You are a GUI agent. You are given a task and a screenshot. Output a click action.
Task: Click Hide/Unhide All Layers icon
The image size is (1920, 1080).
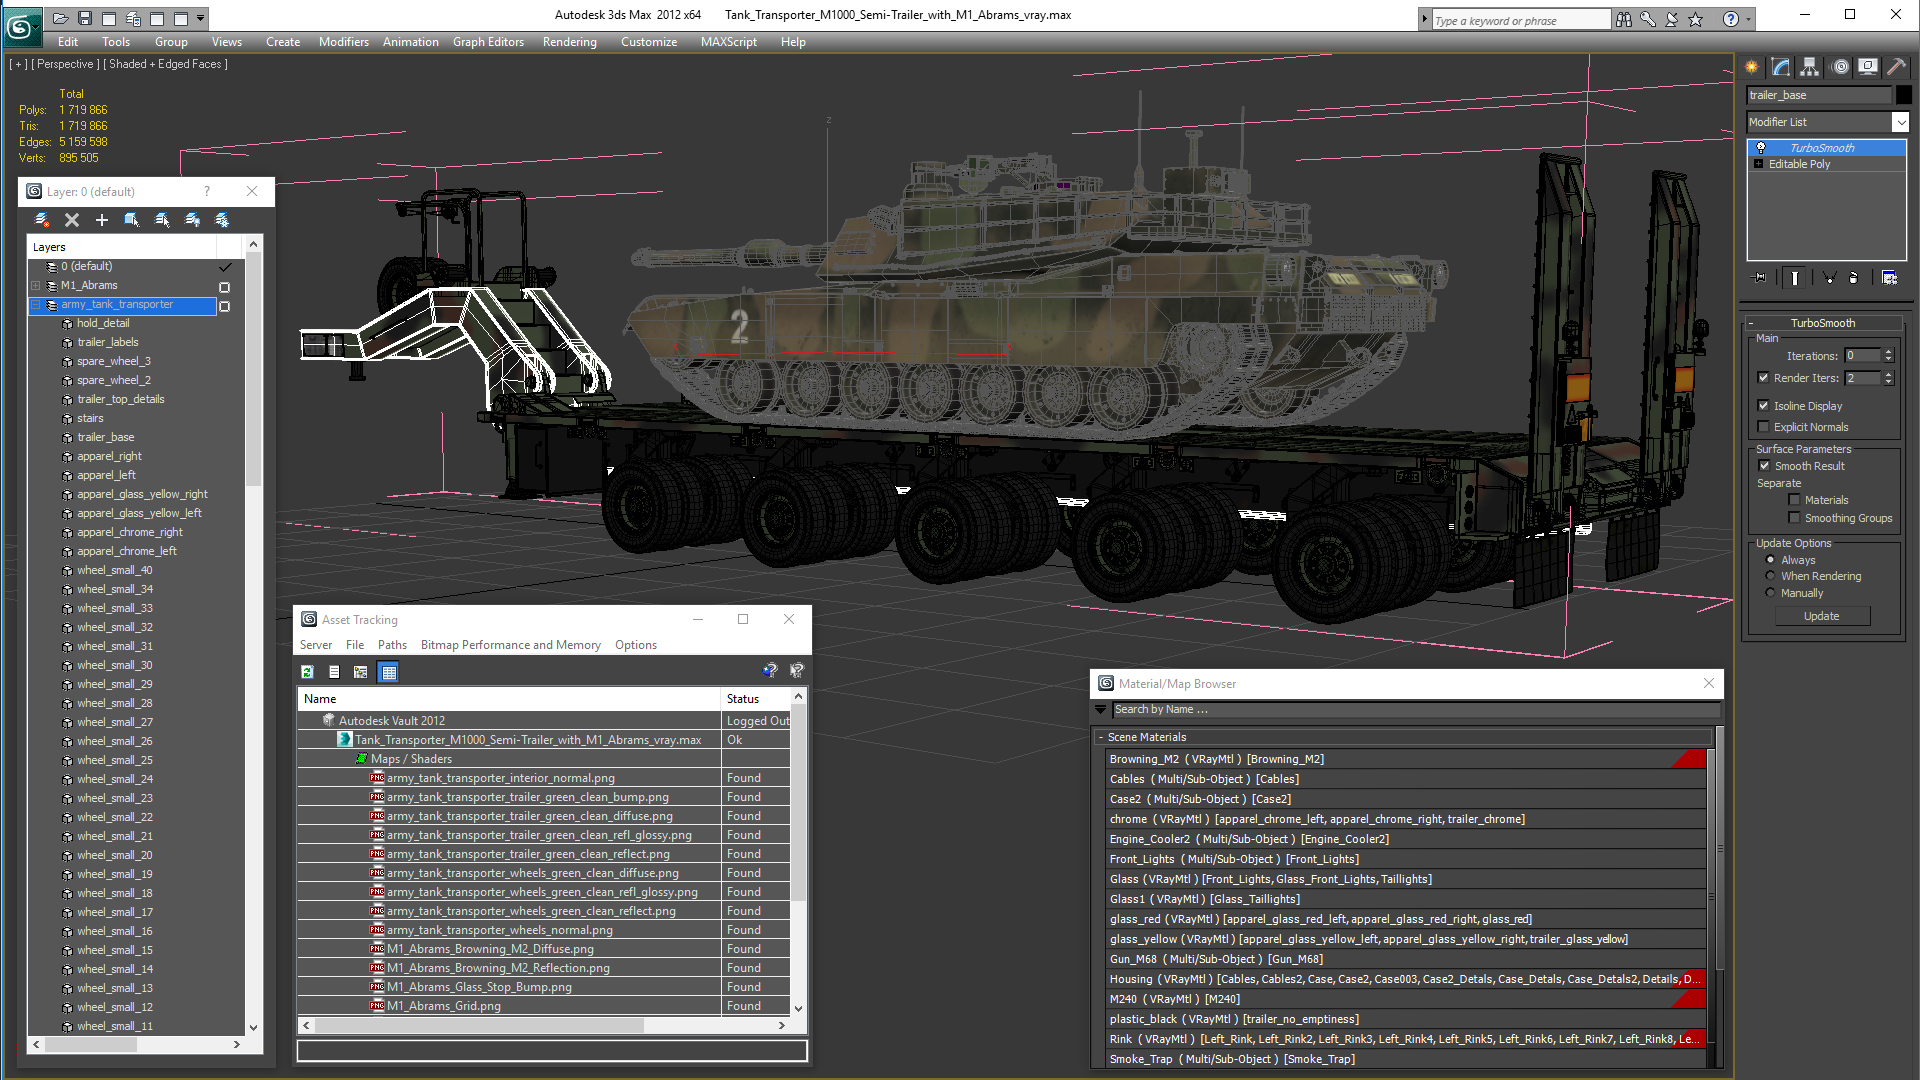(x=192, y=220)
